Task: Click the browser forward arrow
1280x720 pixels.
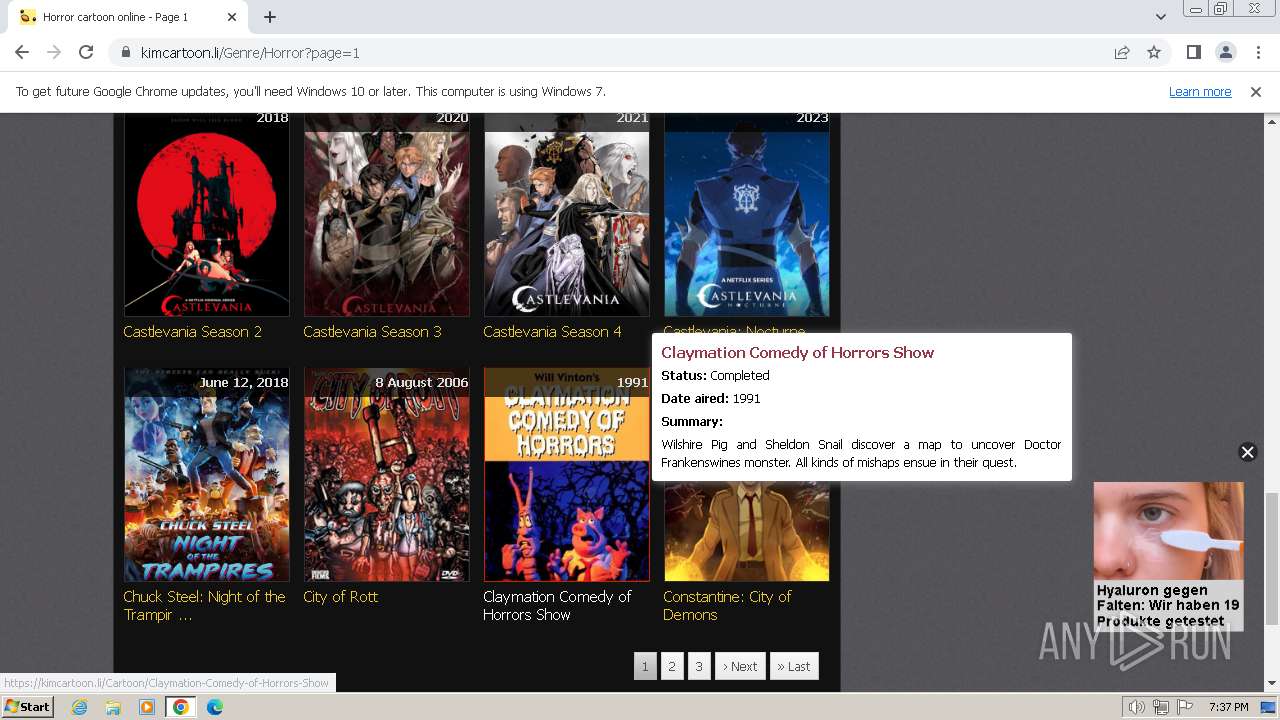Action: coord(54,52)
